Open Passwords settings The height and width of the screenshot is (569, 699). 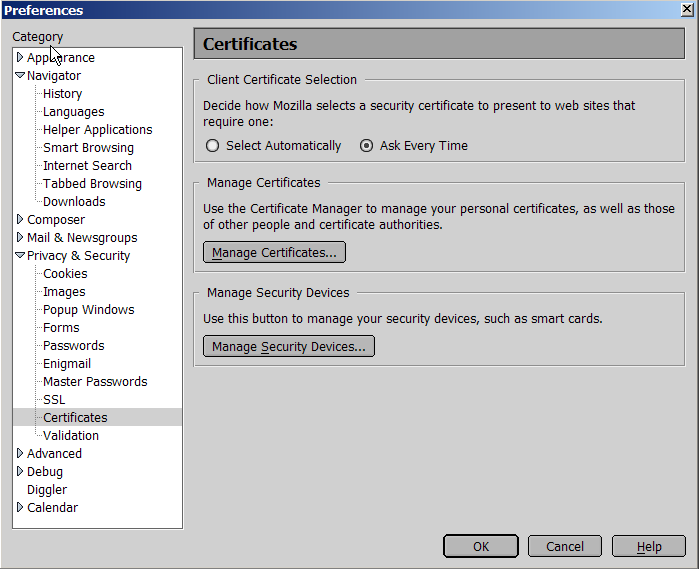[x=74, y=346]
